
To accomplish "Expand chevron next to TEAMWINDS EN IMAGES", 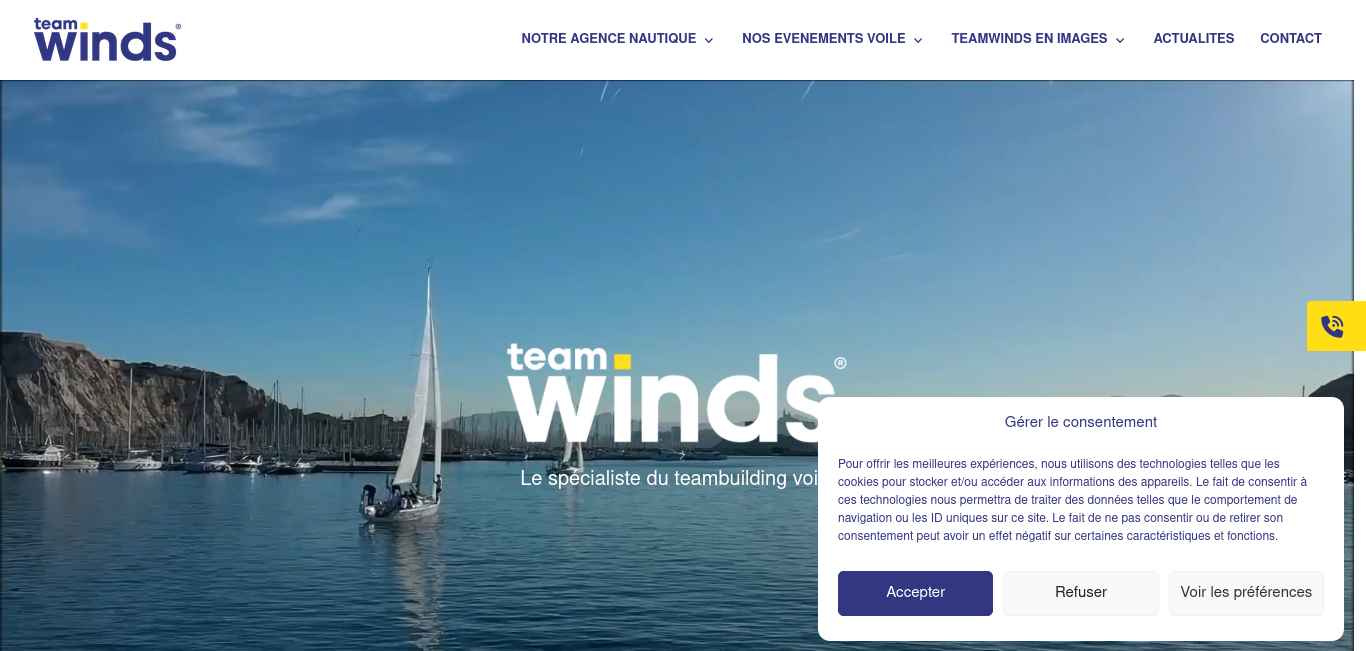I will pos(1120,40).
